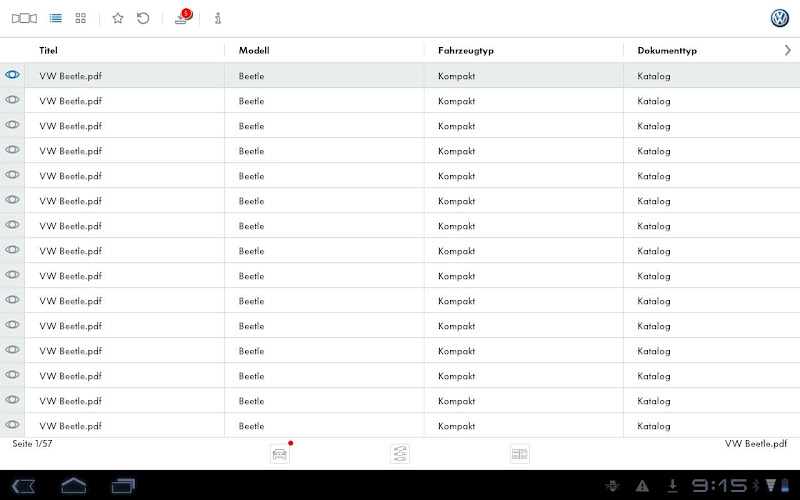Show more columns with the right chevron
Viewport: 800px width, 500px height.
[x=788, y=50]
